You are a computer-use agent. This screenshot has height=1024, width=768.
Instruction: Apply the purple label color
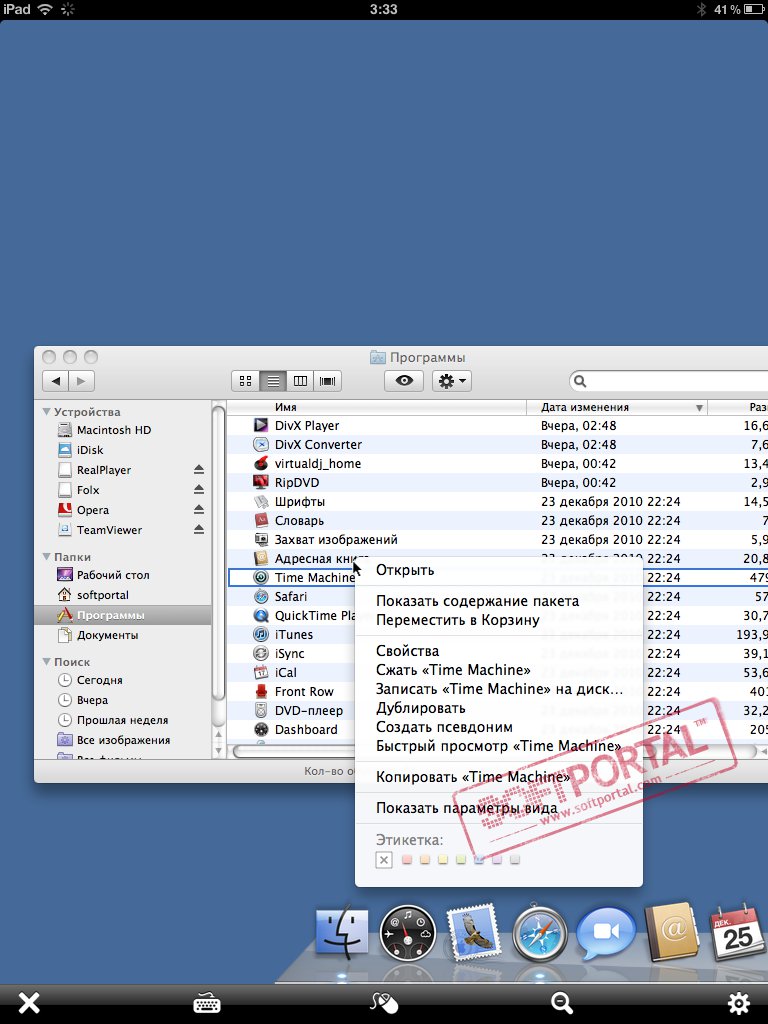[497, 860]
